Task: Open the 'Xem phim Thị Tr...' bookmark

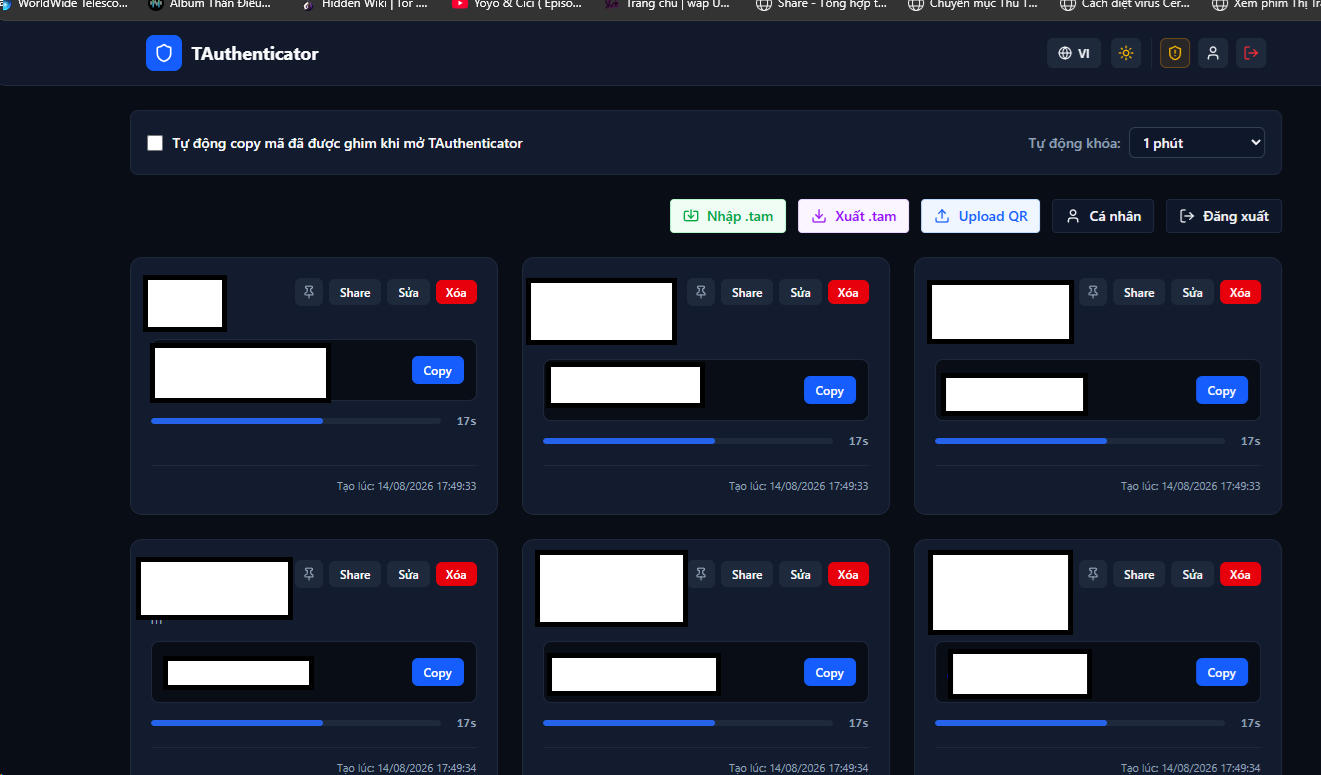Action: pyautogui.click(x=1267, y=4)
